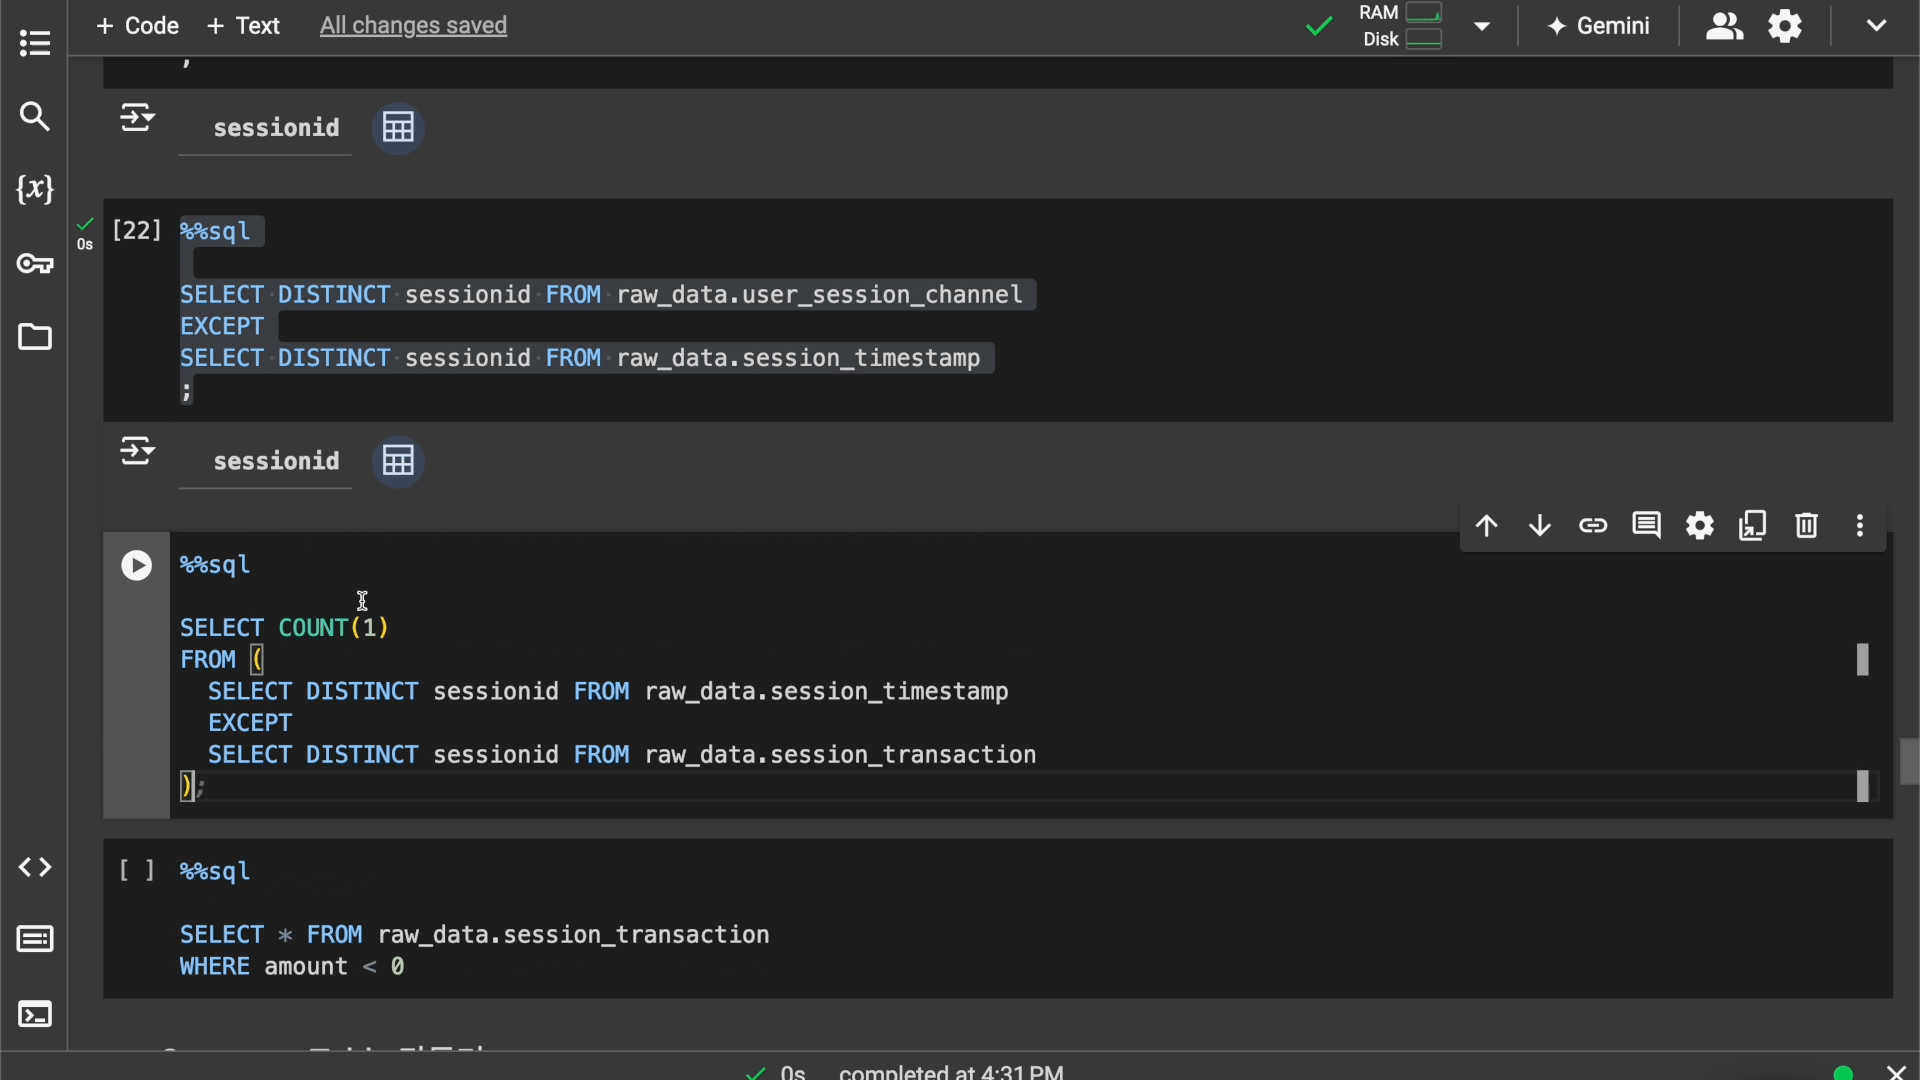
Task: Click the sessionid column header label
Action: [276, 462]
